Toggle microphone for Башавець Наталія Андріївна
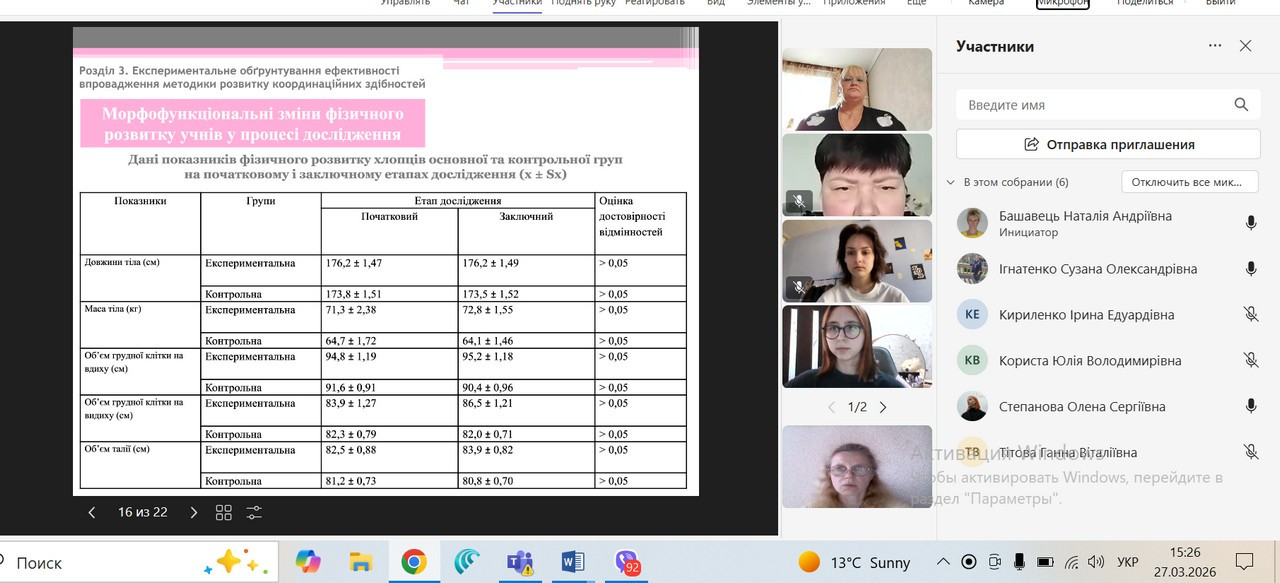 point(1250,223)
